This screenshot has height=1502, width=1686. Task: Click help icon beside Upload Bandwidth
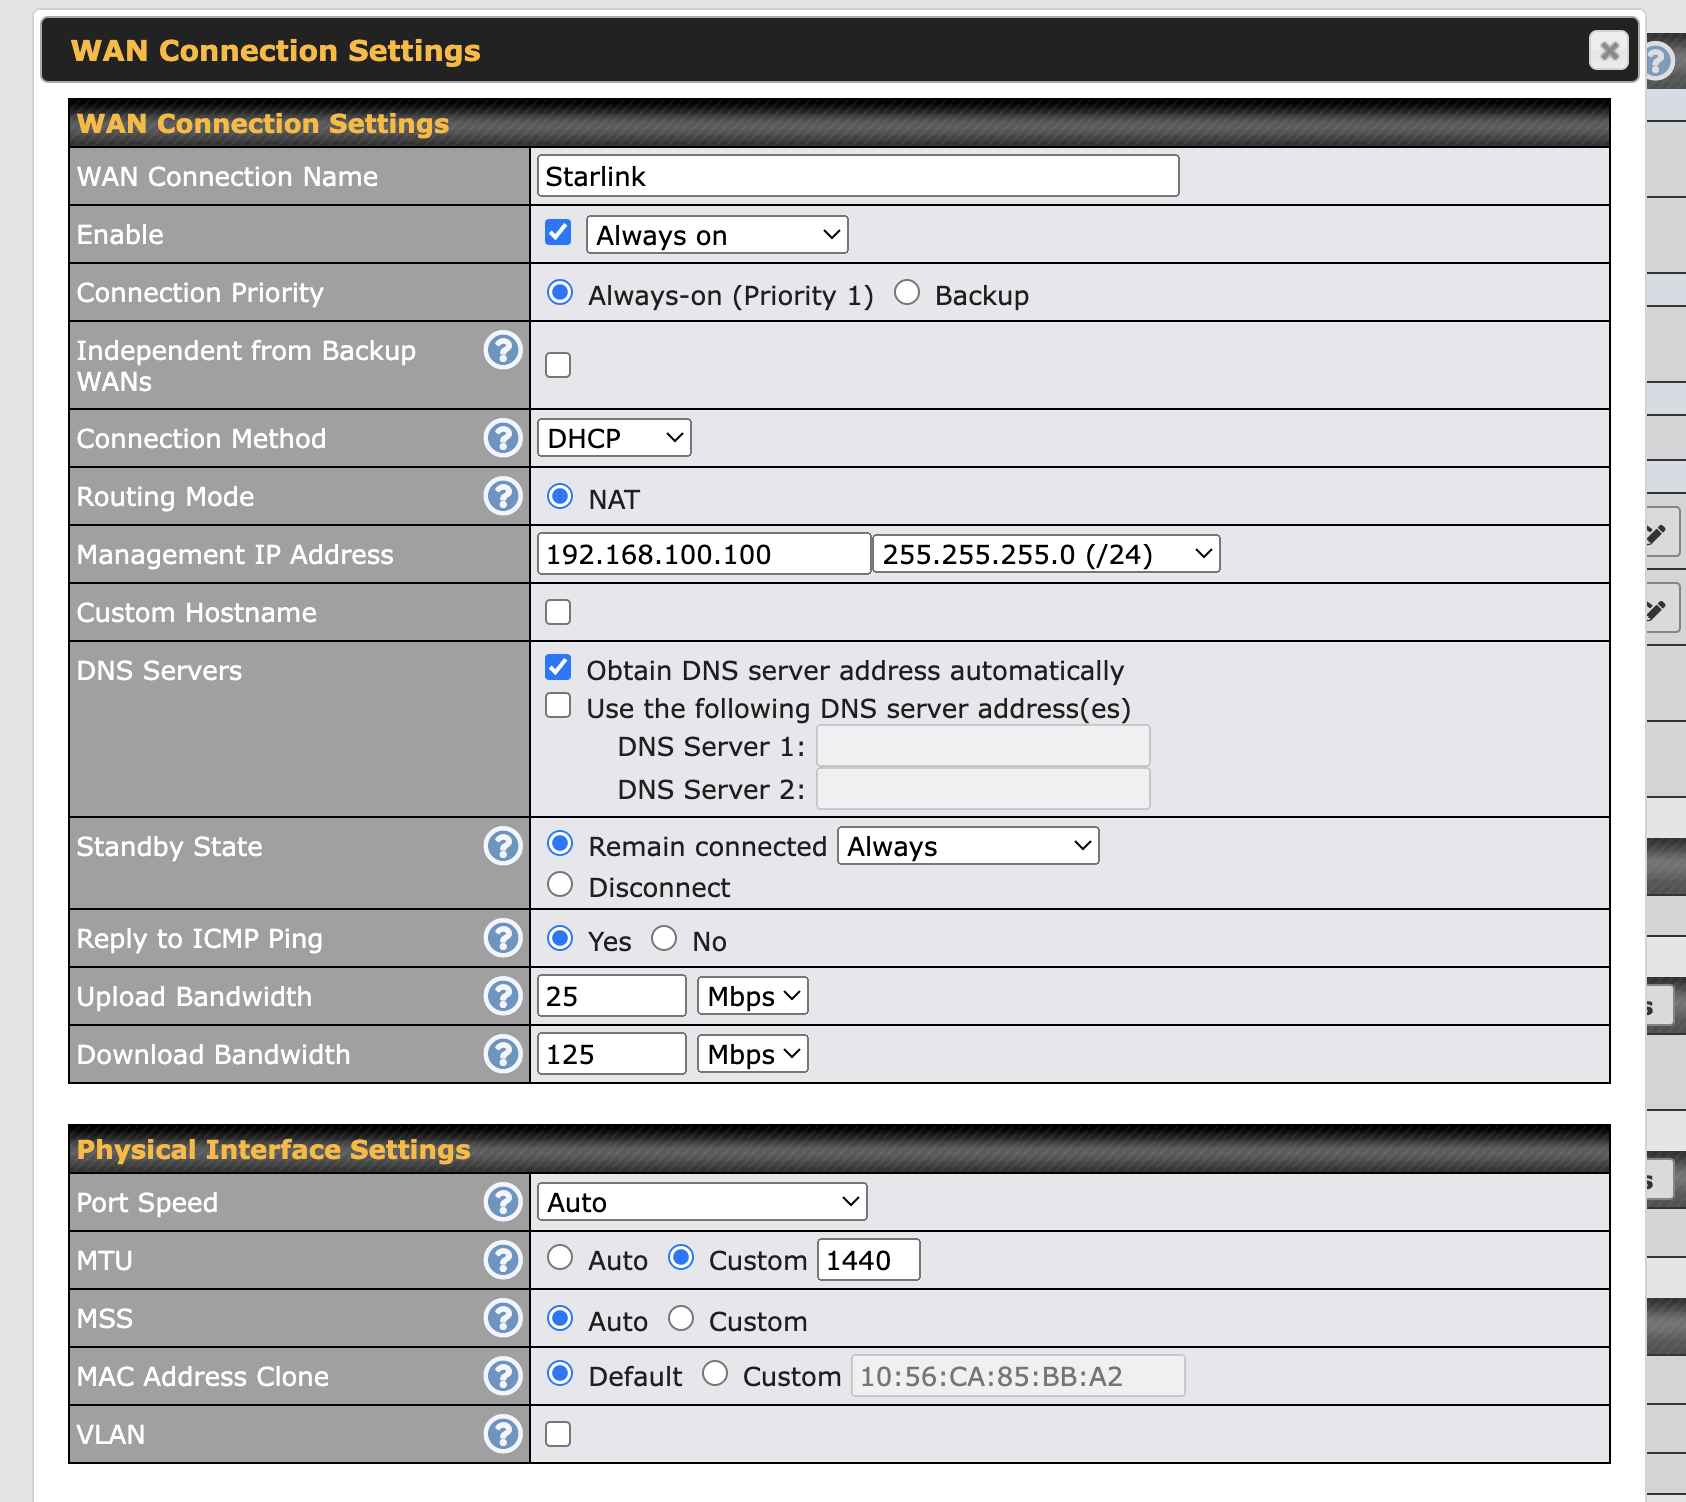coord(503,996)
